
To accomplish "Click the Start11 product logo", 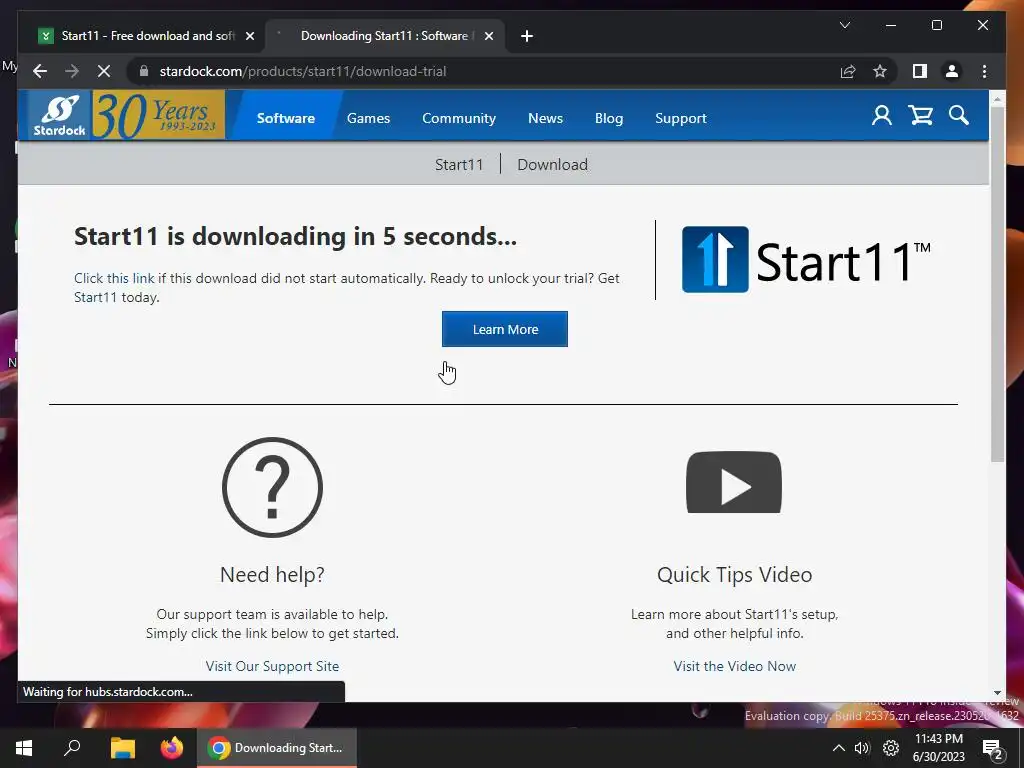I will pyautogui.click(x=805, y=260).
